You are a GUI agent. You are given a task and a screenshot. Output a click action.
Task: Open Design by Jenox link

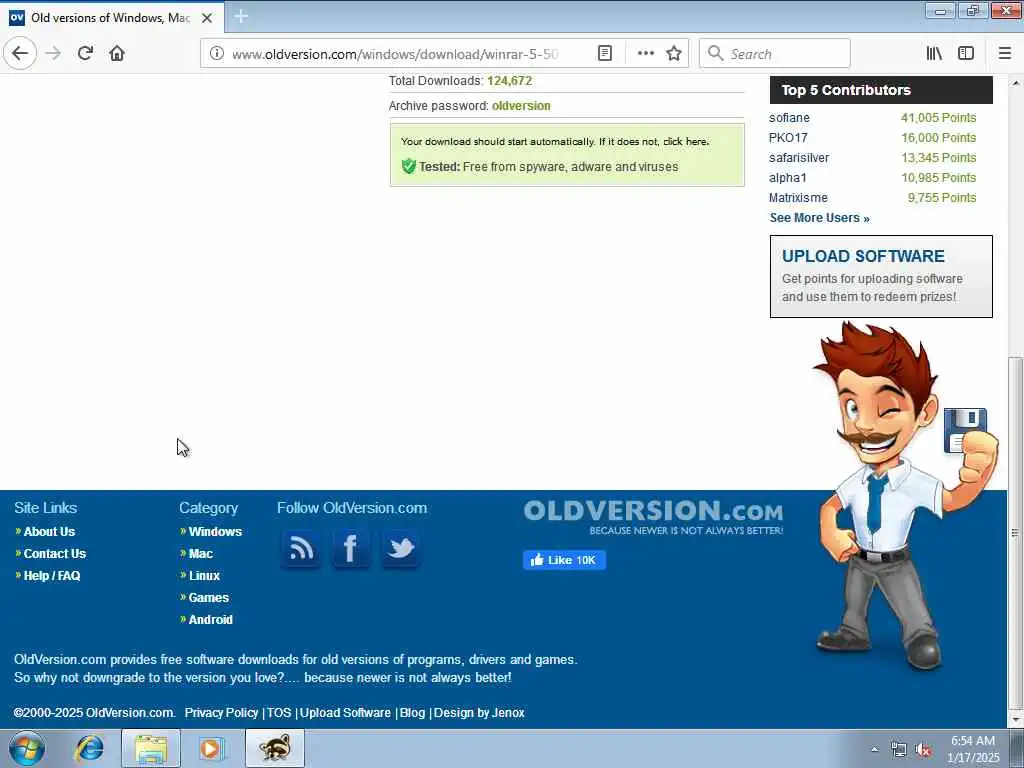tap(479, 713)
